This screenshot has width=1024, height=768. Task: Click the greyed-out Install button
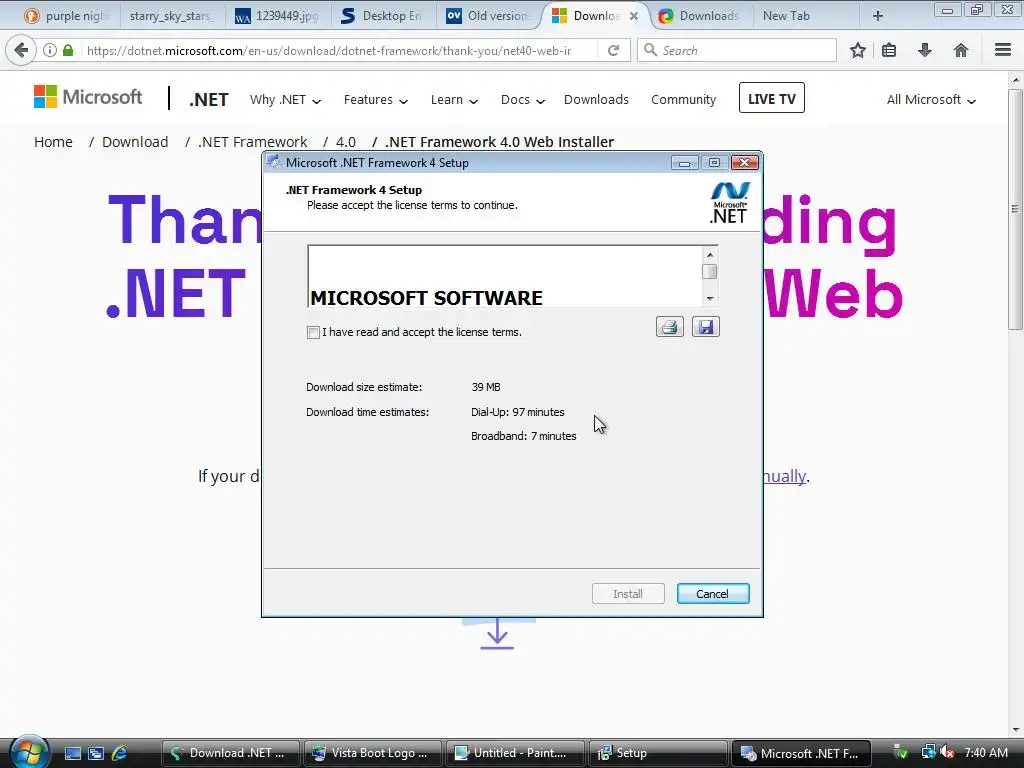tap(628, 594)
